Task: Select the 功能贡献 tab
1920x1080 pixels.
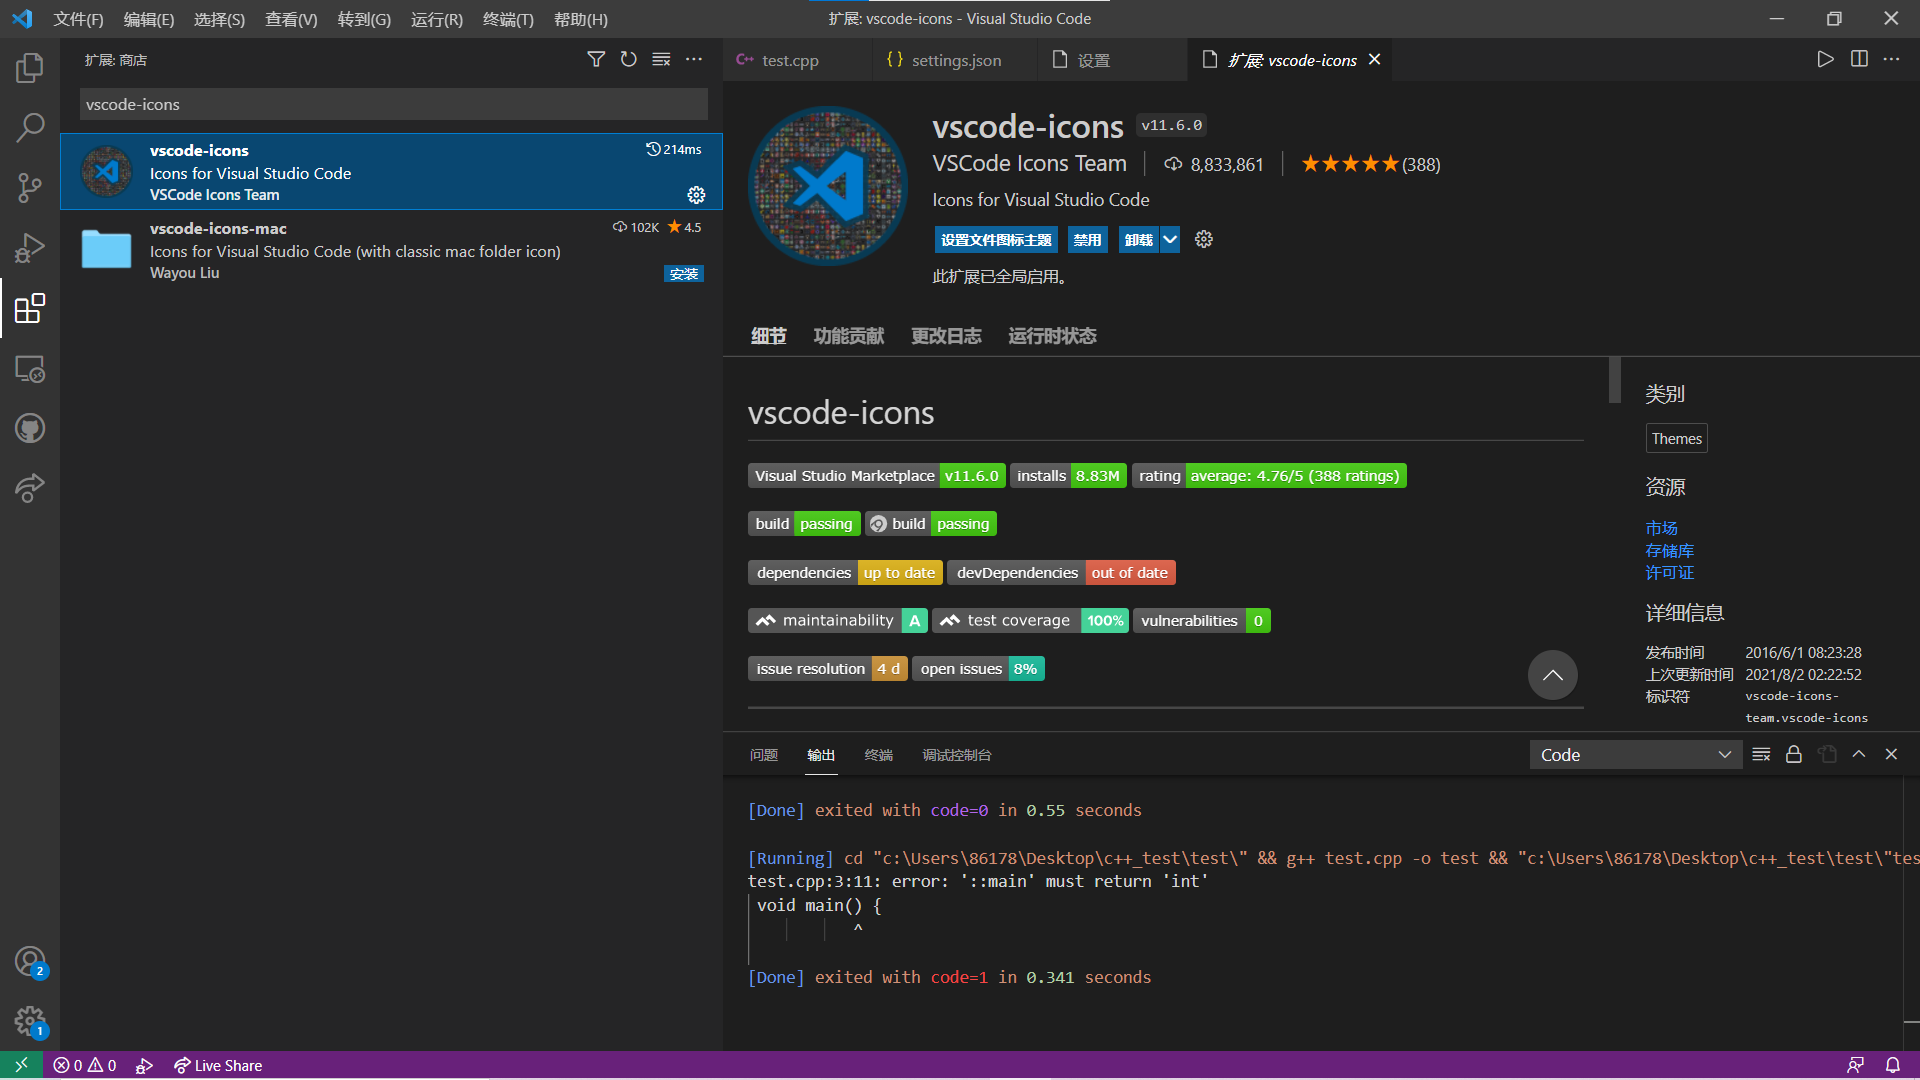Action: pyautogui.click(x=849, y=336)
